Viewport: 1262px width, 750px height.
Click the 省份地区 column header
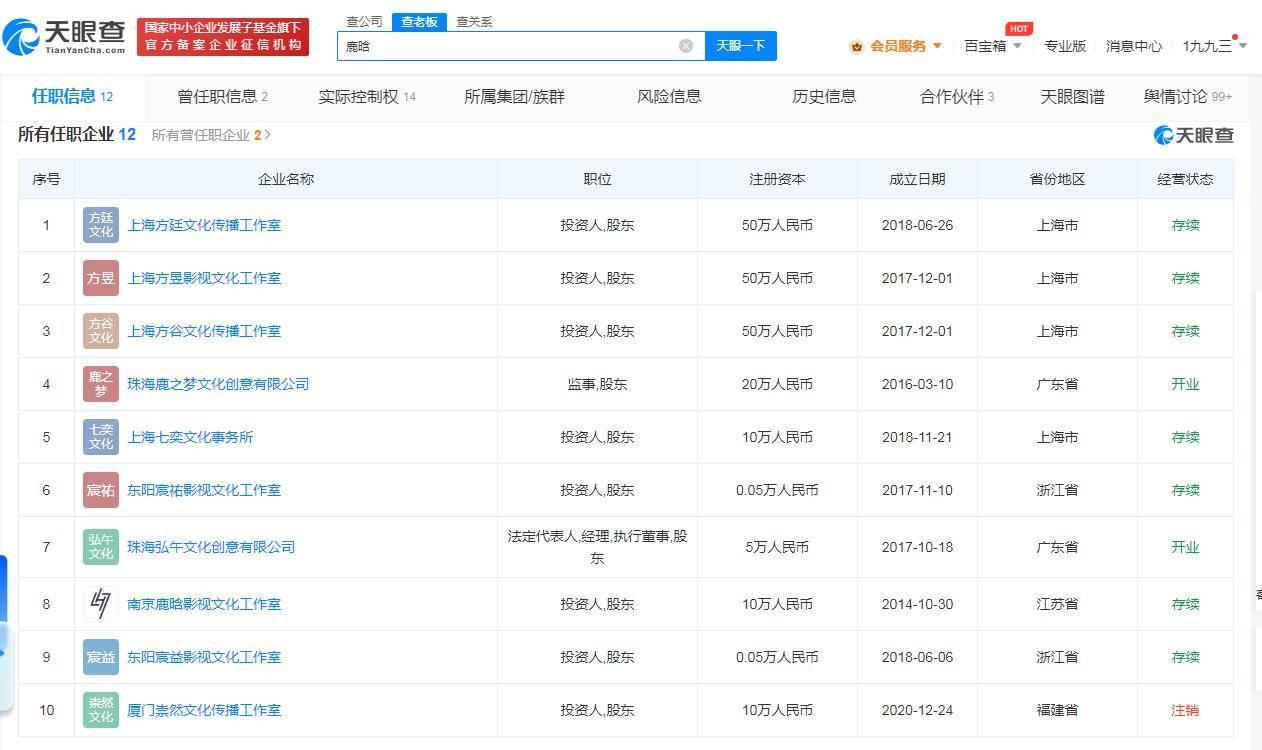pyautogui.click(x=1057, y=179)
